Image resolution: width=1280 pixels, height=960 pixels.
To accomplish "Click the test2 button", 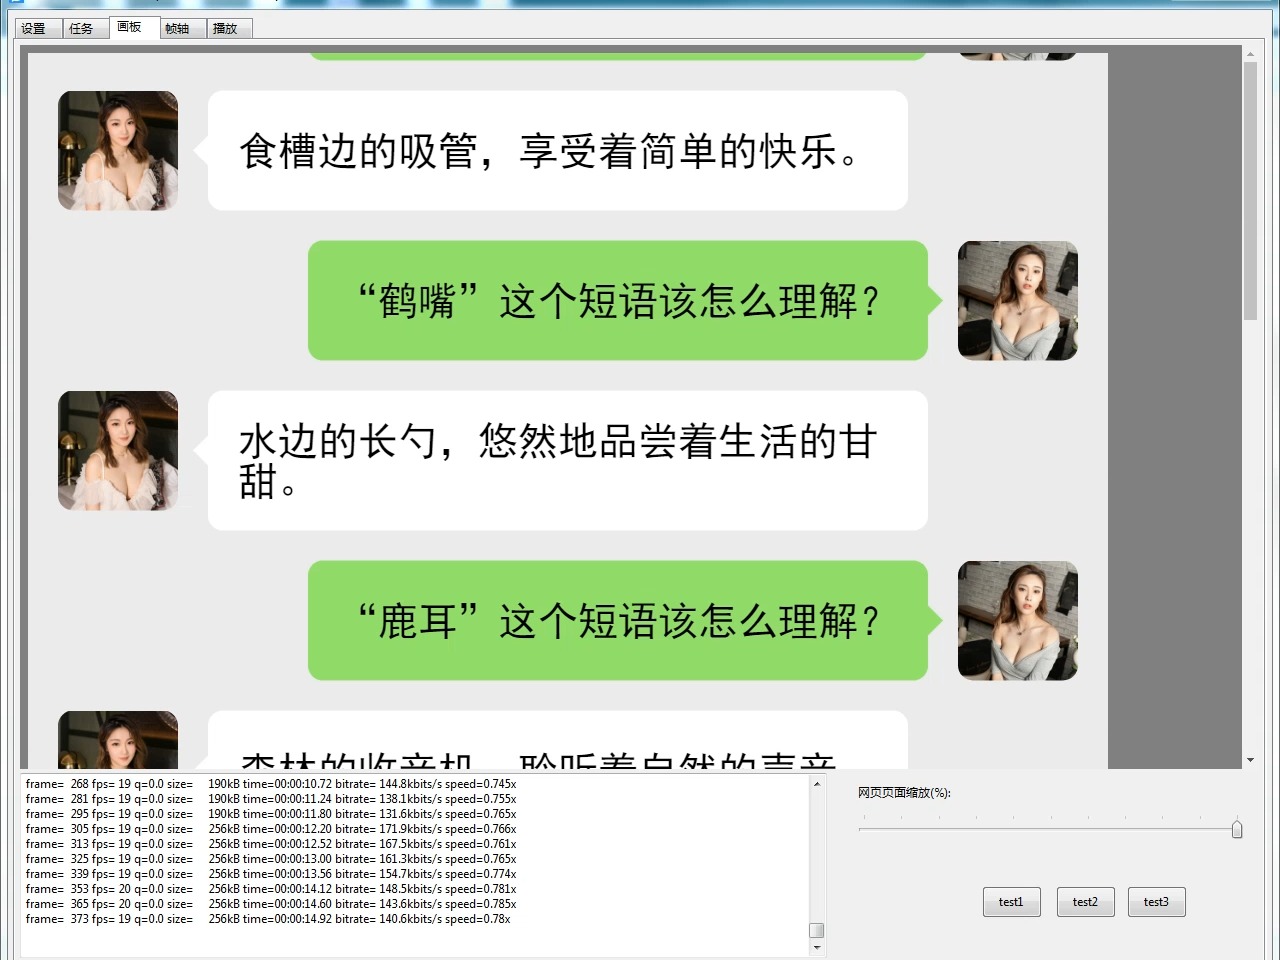I will click(1085, 902).
